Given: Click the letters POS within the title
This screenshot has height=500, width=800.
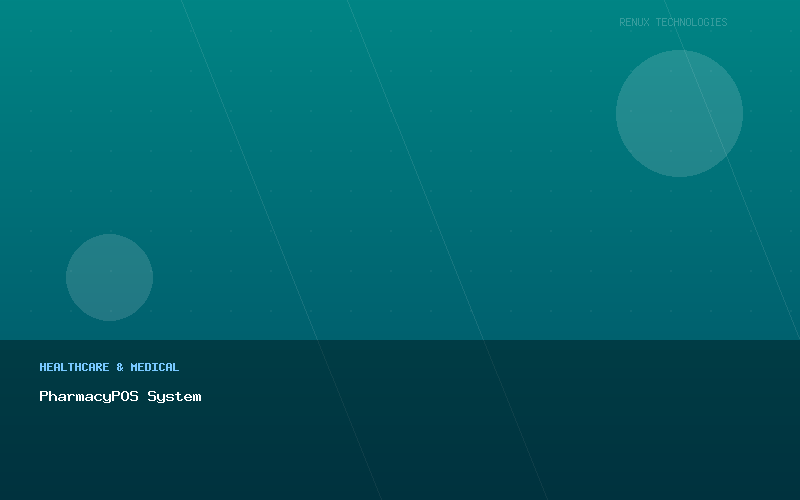Looking at the screenshot, I should click(x=125, y=396).
